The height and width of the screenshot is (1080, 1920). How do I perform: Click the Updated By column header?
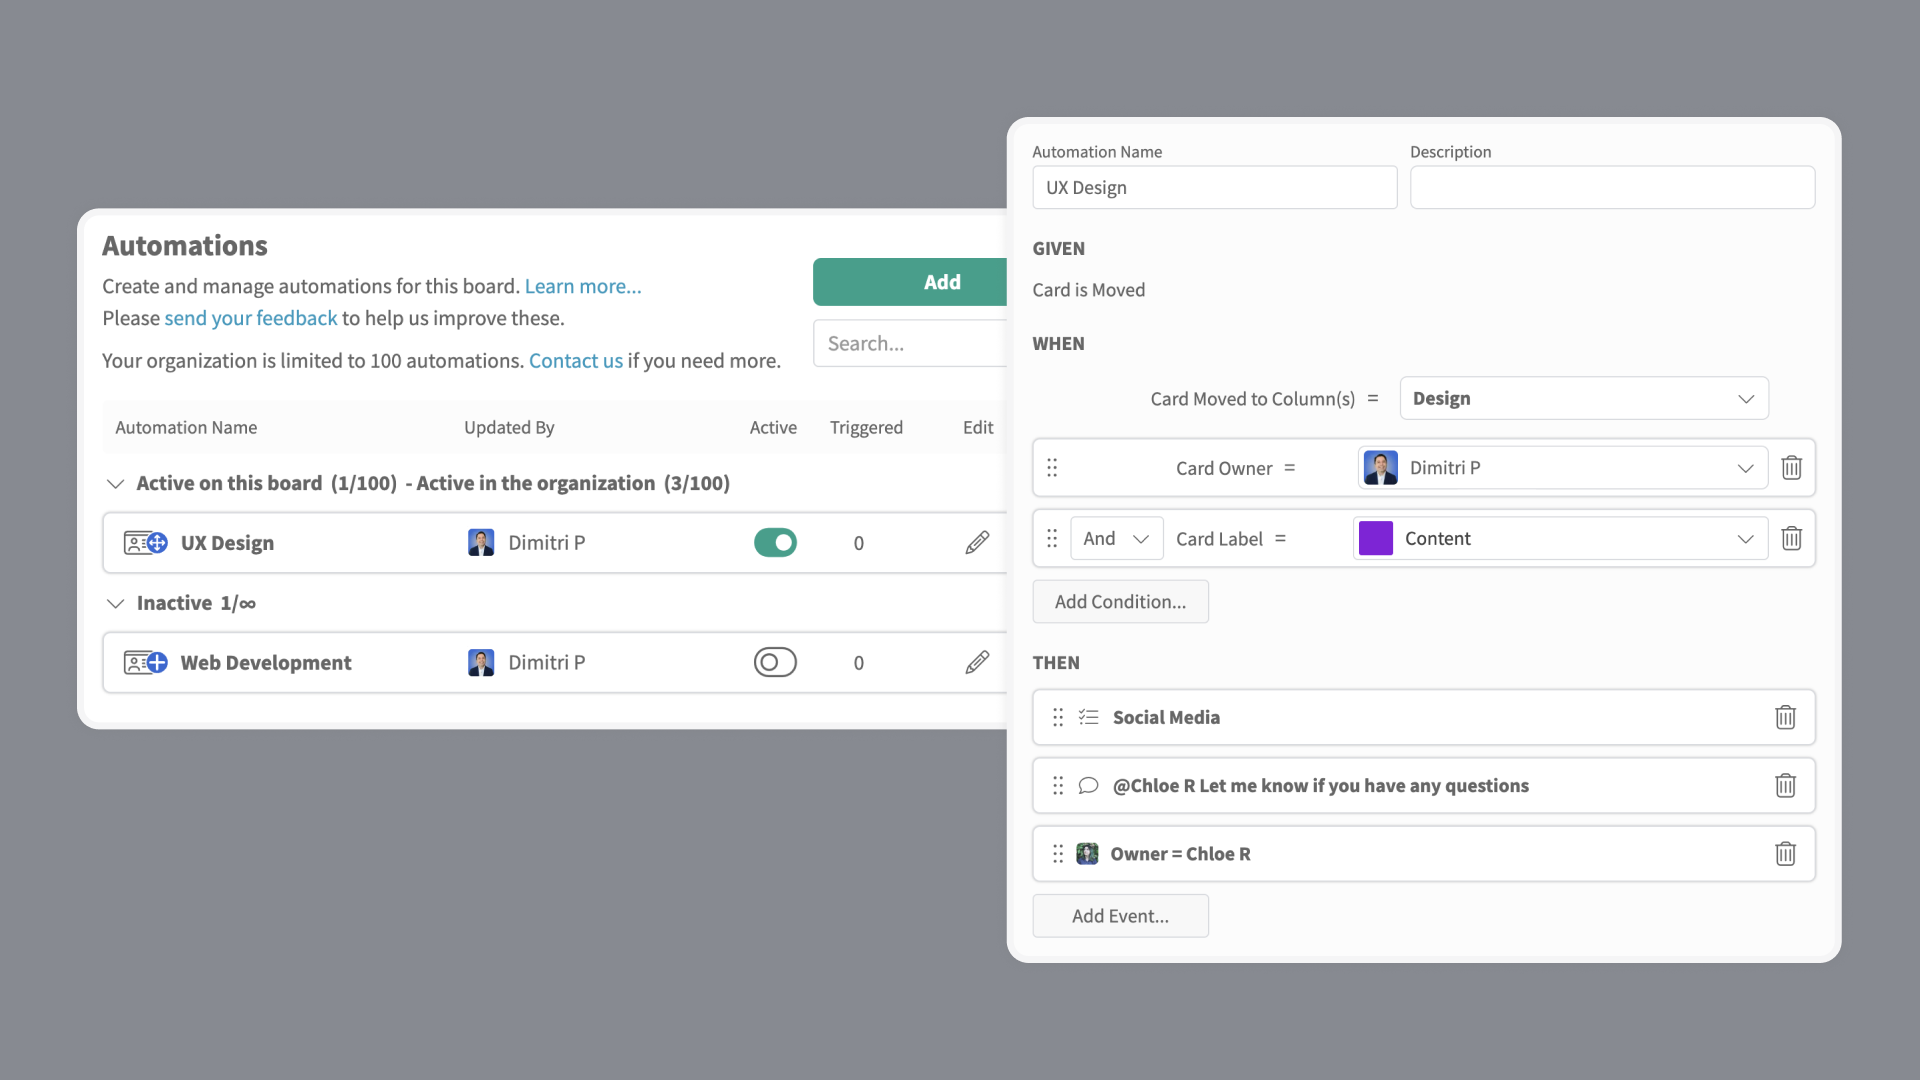(509, 427)
